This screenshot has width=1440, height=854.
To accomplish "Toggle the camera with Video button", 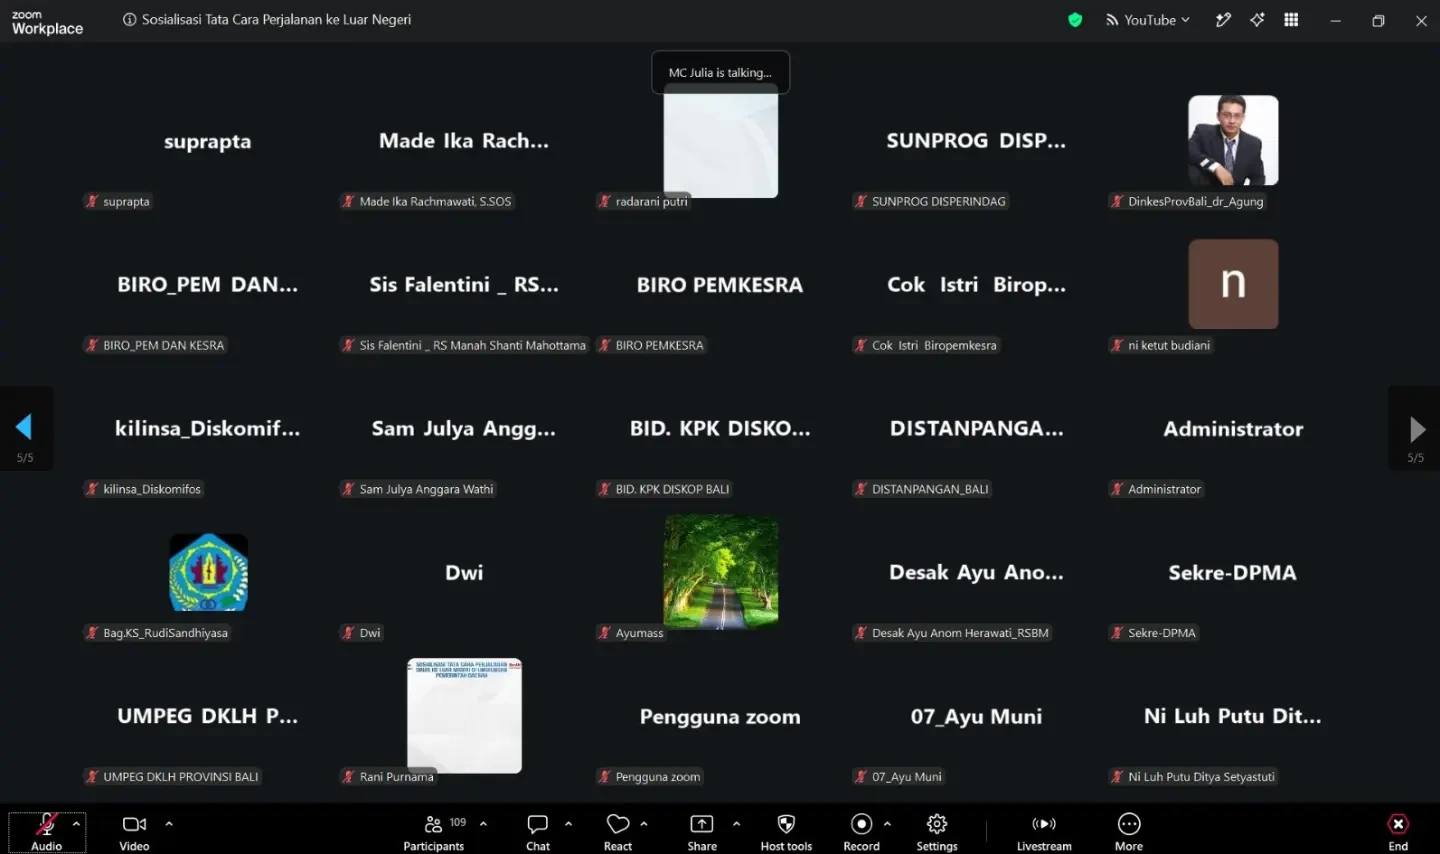I will (x=134, y=832).
